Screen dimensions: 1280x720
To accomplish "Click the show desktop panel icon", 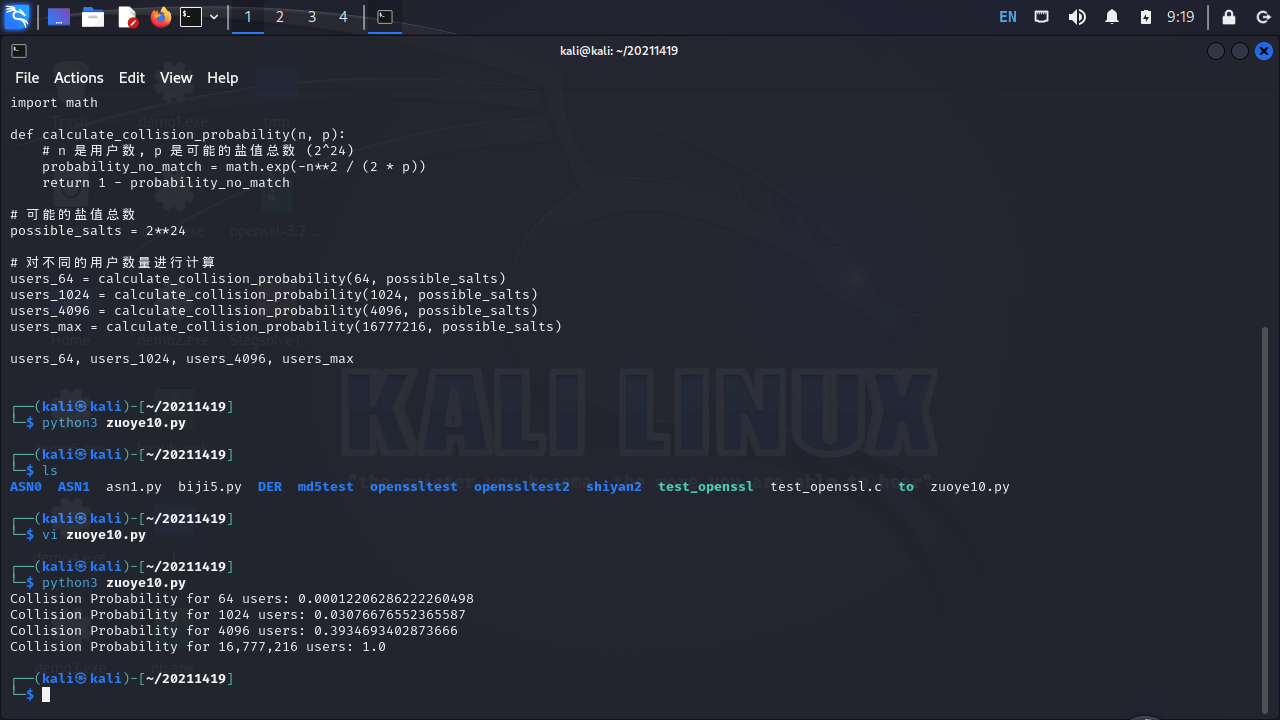I will [59, 17].
